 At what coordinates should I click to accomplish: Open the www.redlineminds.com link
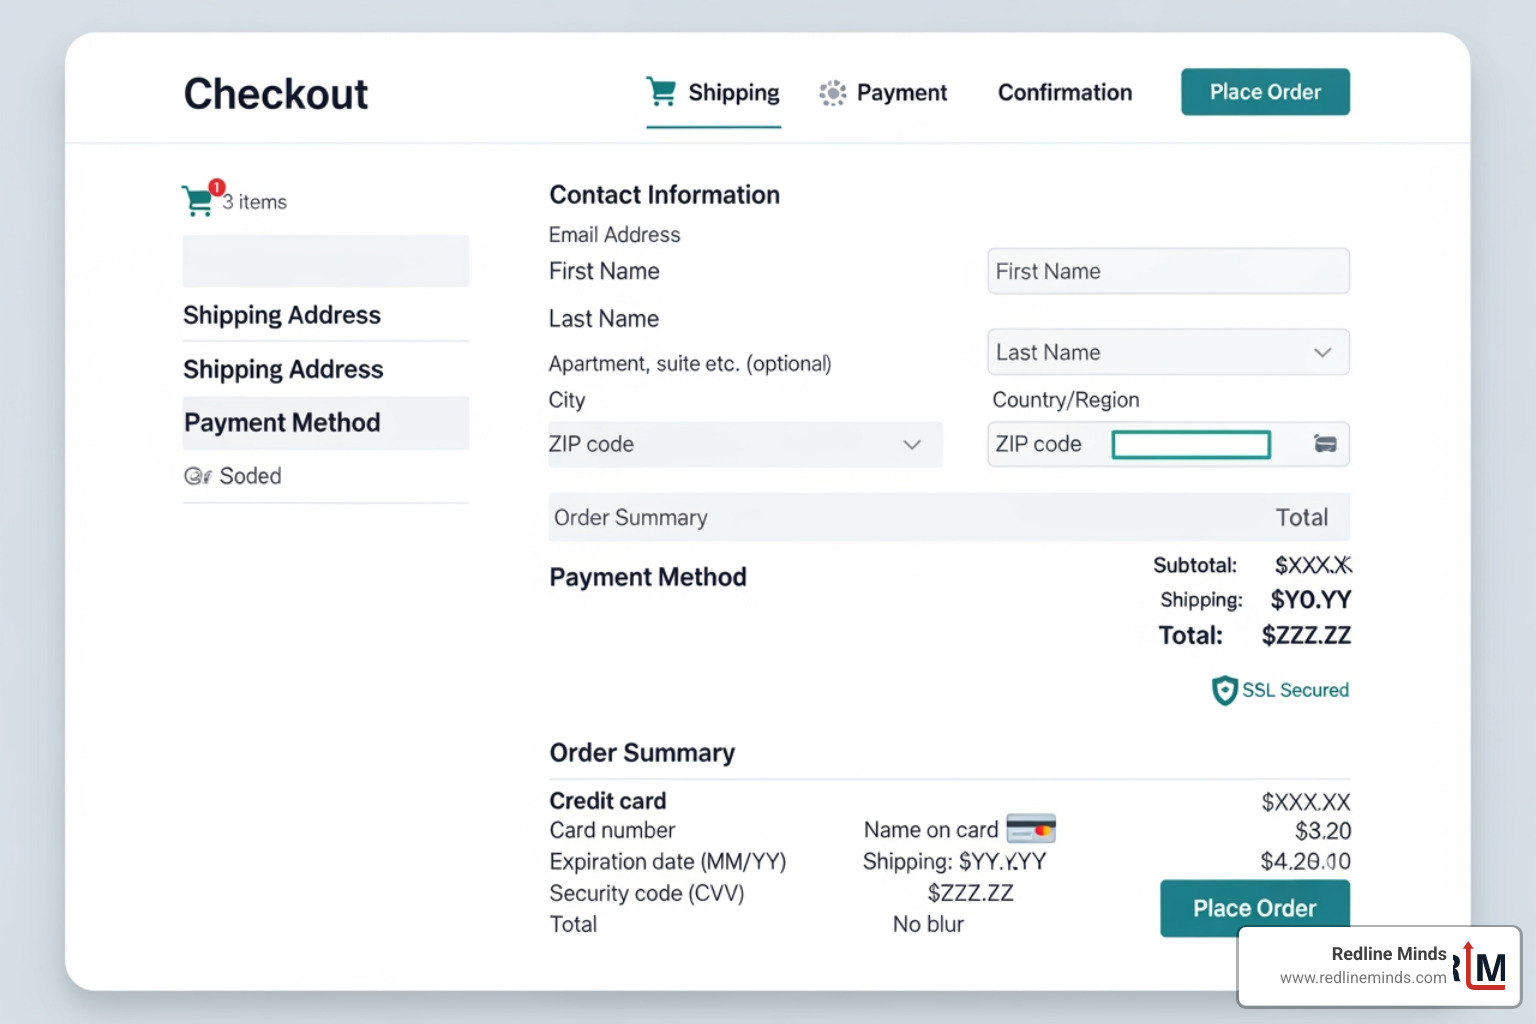coord(1361,978)
